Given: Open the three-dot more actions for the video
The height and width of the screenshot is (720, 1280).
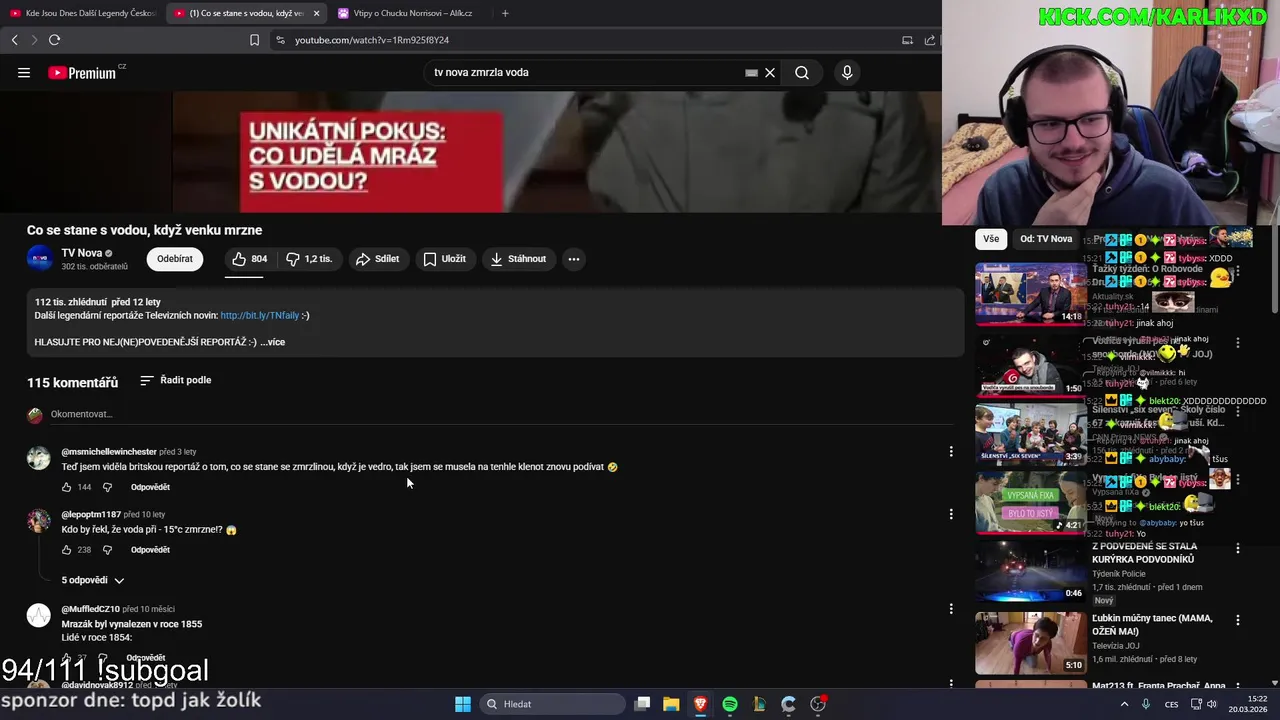Looking at the screenshot, I should pos(574,259).
